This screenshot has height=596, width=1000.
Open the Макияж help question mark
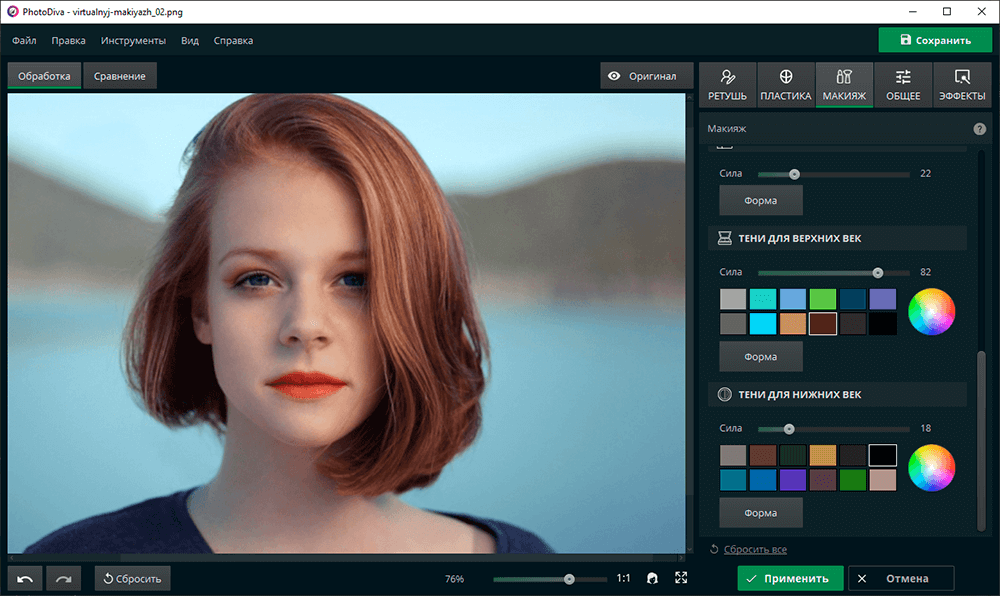pos(979,129)
